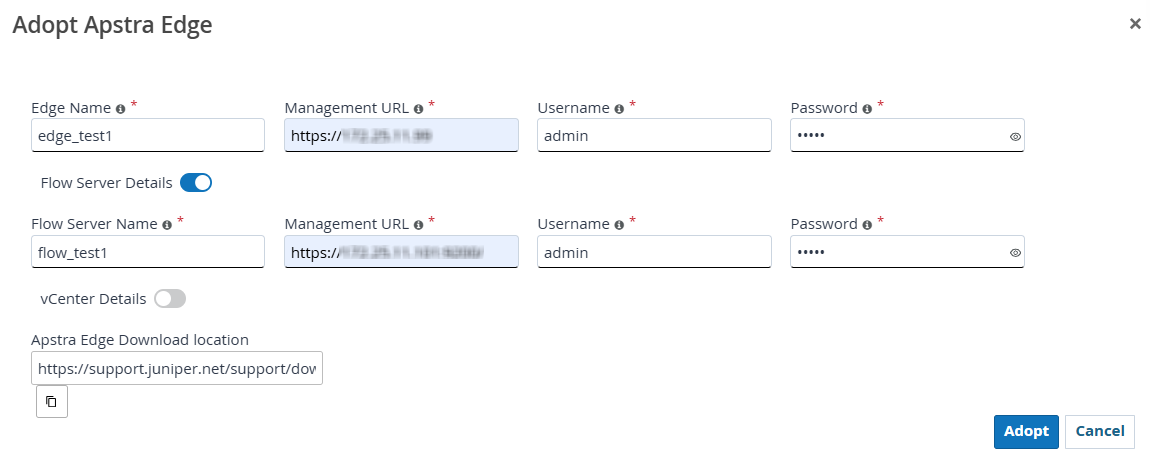Viewport: 1150px width, 463px height.
Task: Reveal the flow server password with eye icon
Action: pyautogui.click(x=1015, y=253)
